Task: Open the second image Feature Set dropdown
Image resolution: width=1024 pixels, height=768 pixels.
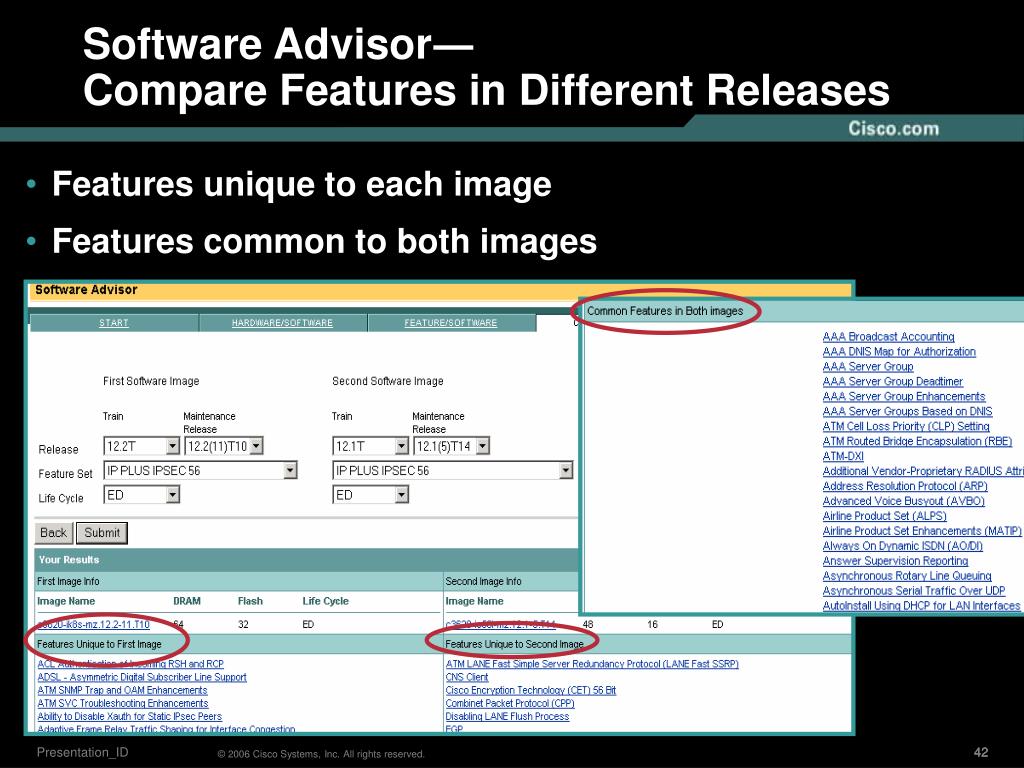Action: [453, 470]
